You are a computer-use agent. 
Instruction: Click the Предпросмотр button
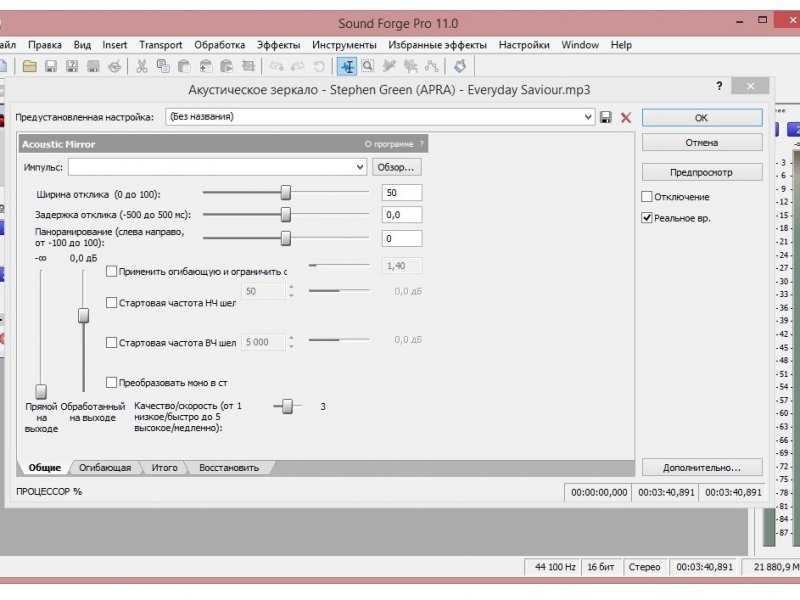(702, 172)
